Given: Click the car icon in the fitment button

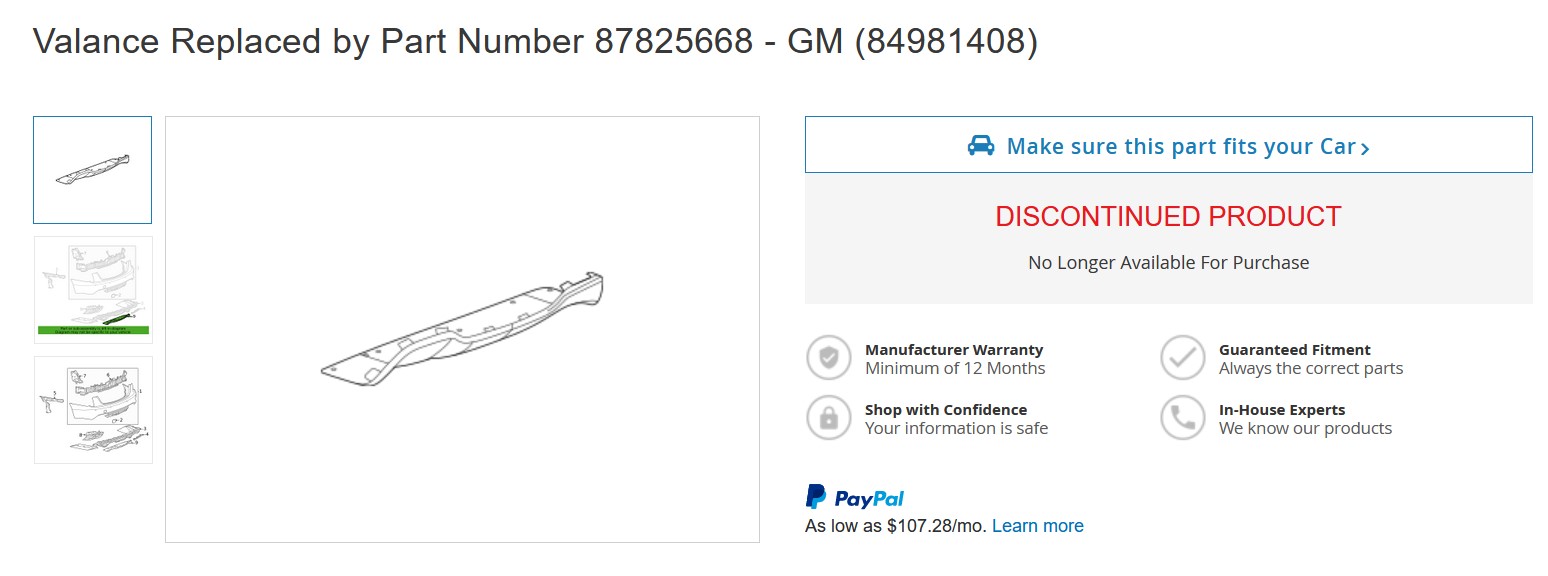Looking at the screenshot, I should [x=981, y=146].
